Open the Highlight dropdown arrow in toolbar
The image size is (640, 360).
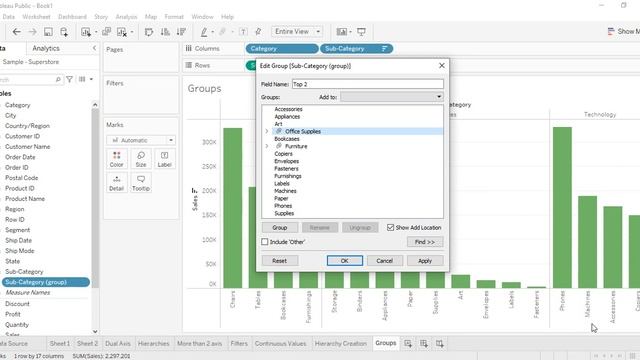(212, 32)
